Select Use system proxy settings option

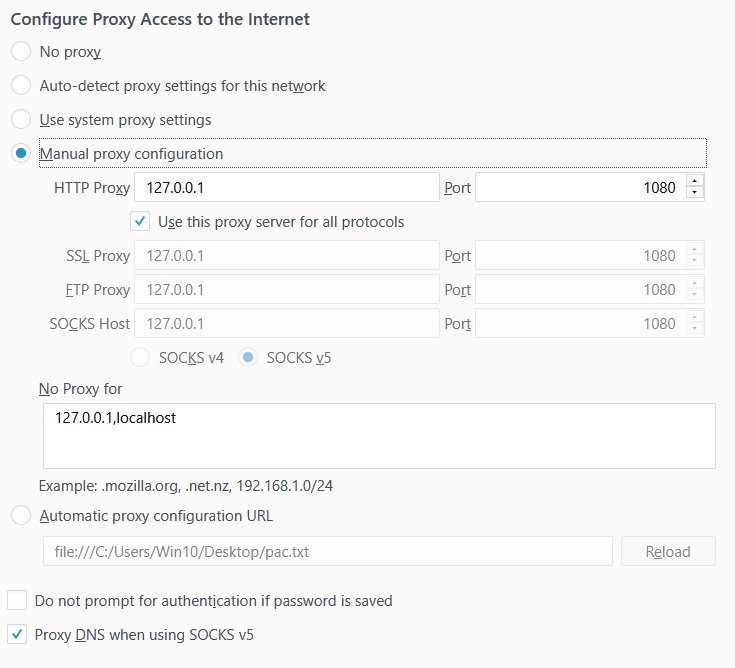(x=21, y=119)
